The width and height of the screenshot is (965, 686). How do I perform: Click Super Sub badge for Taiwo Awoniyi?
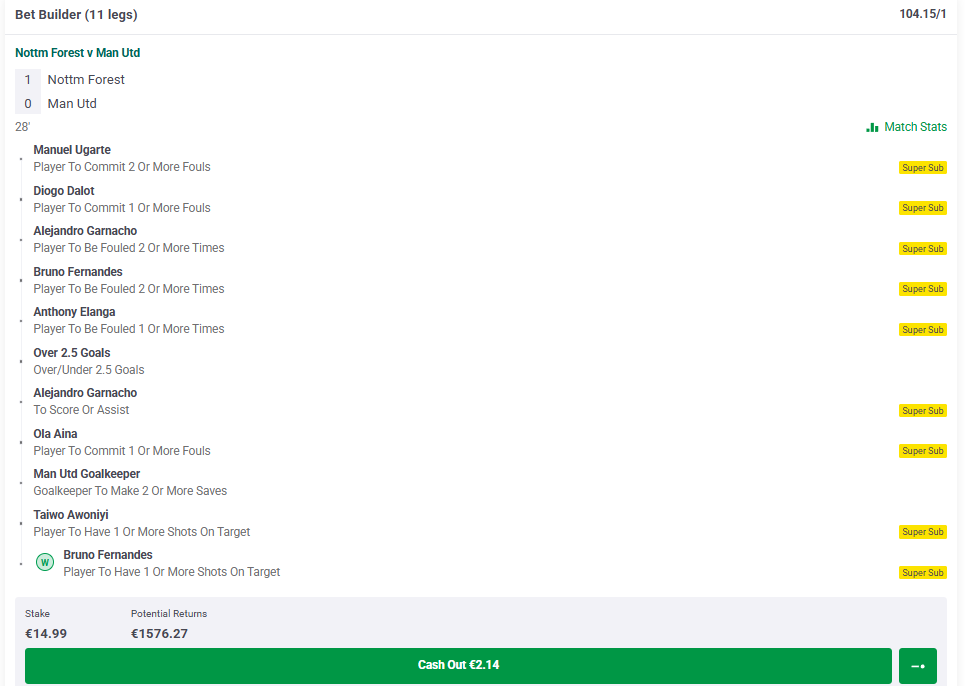pyautogui.click(x=922, y=532)
